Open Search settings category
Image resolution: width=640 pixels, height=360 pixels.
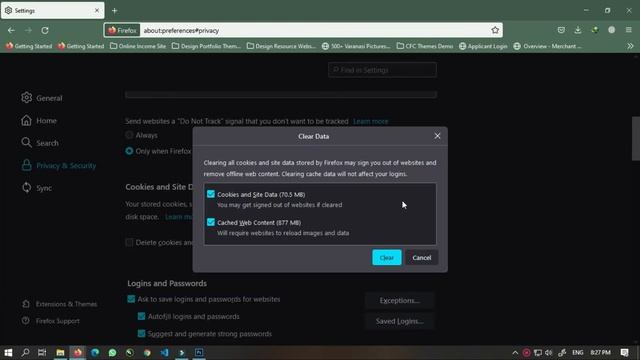(40, 143)
